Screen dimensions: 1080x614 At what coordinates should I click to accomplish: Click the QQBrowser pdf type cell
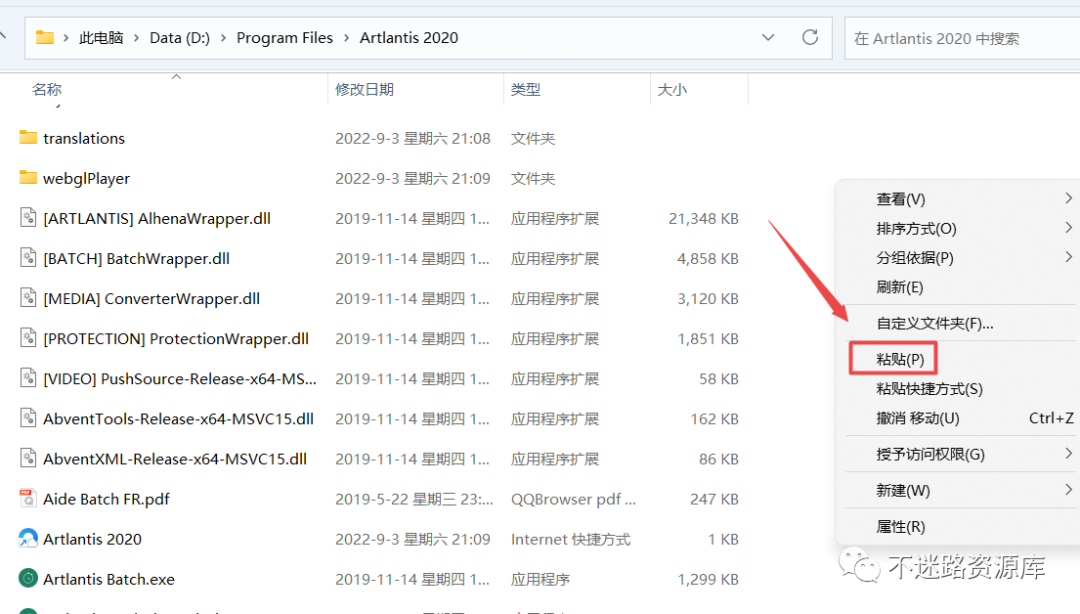click(573, 499)
